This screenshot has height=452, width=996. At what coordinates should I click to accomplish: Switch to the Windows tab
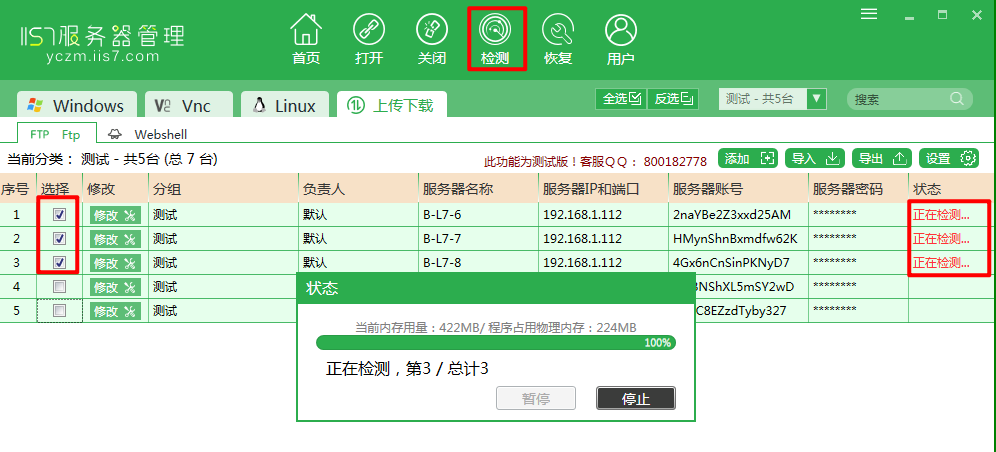(77, 105)
